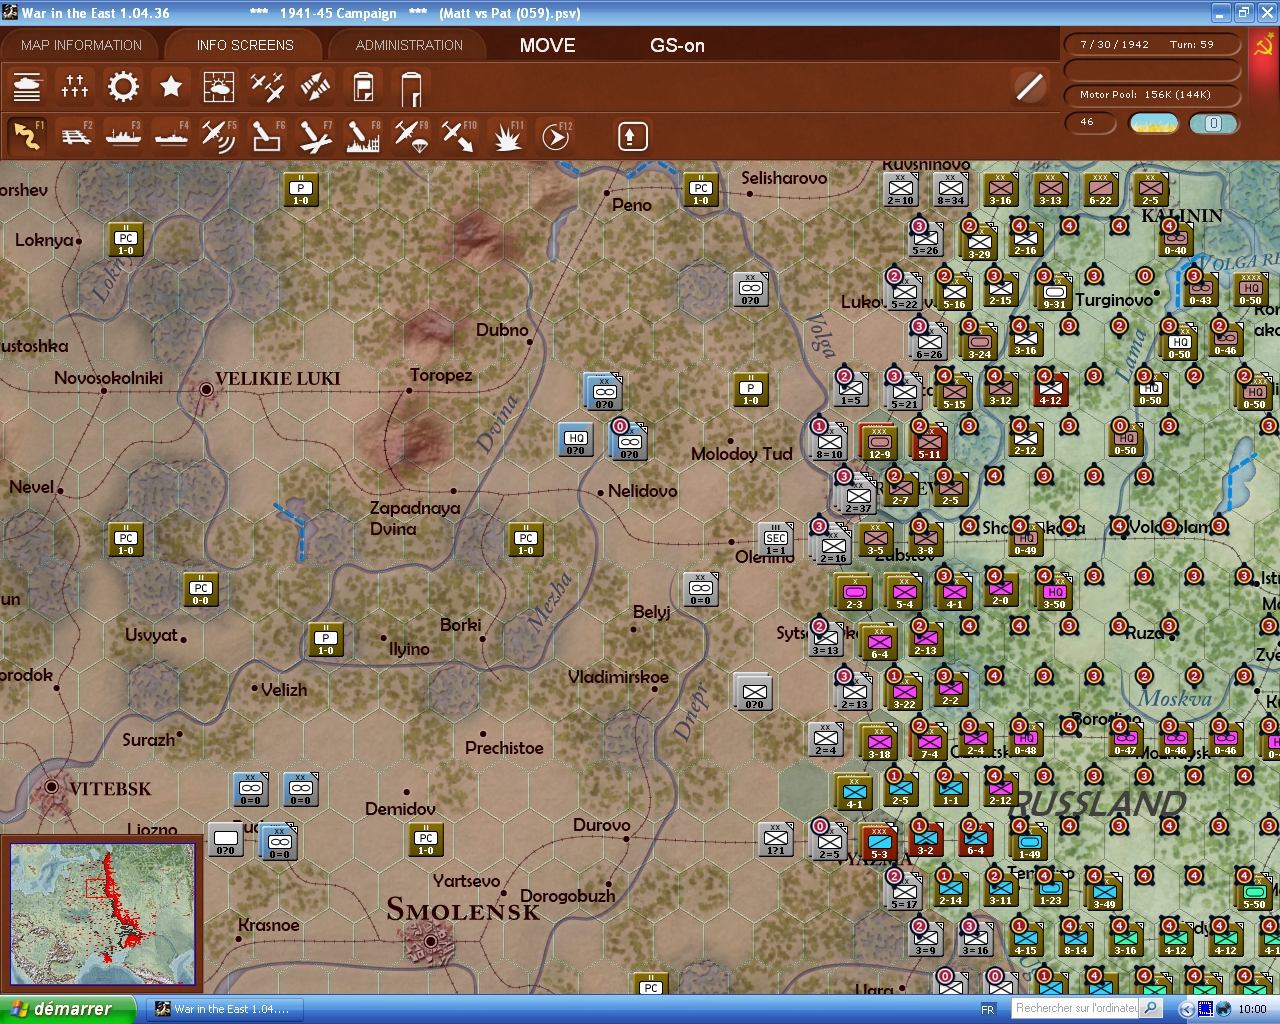Viewport: 1280px width, 1024px height.
Task: Click the wheat field weather indicator
Action: click(x=1153, y=123)
